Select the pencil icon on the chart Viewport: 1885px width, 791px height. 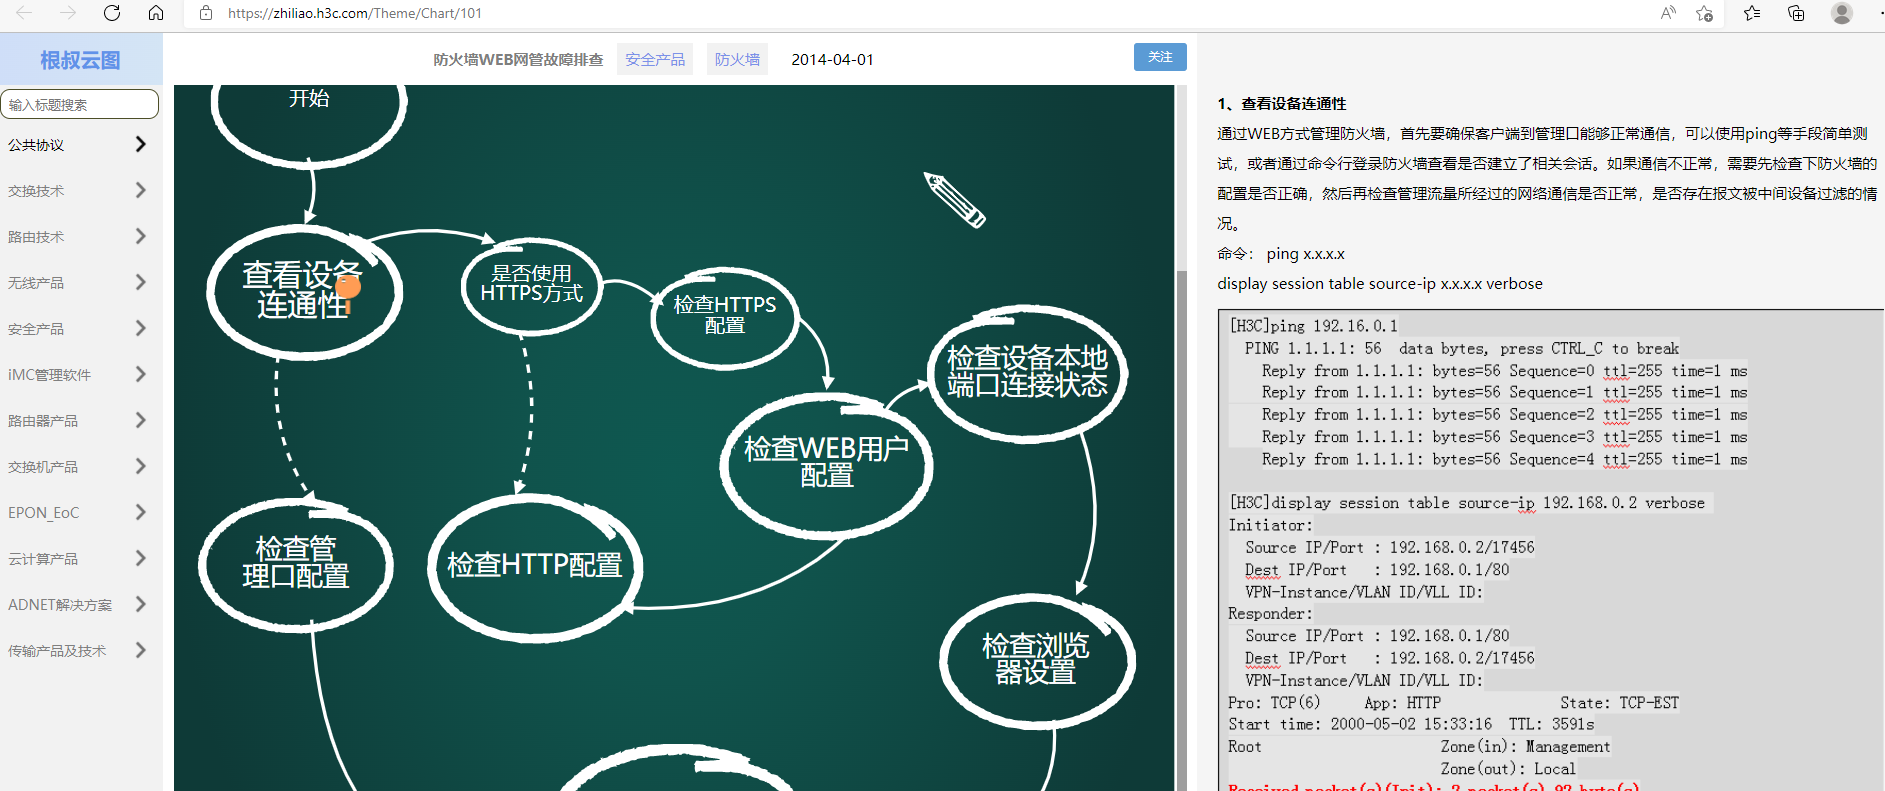[x=955, y=200]
